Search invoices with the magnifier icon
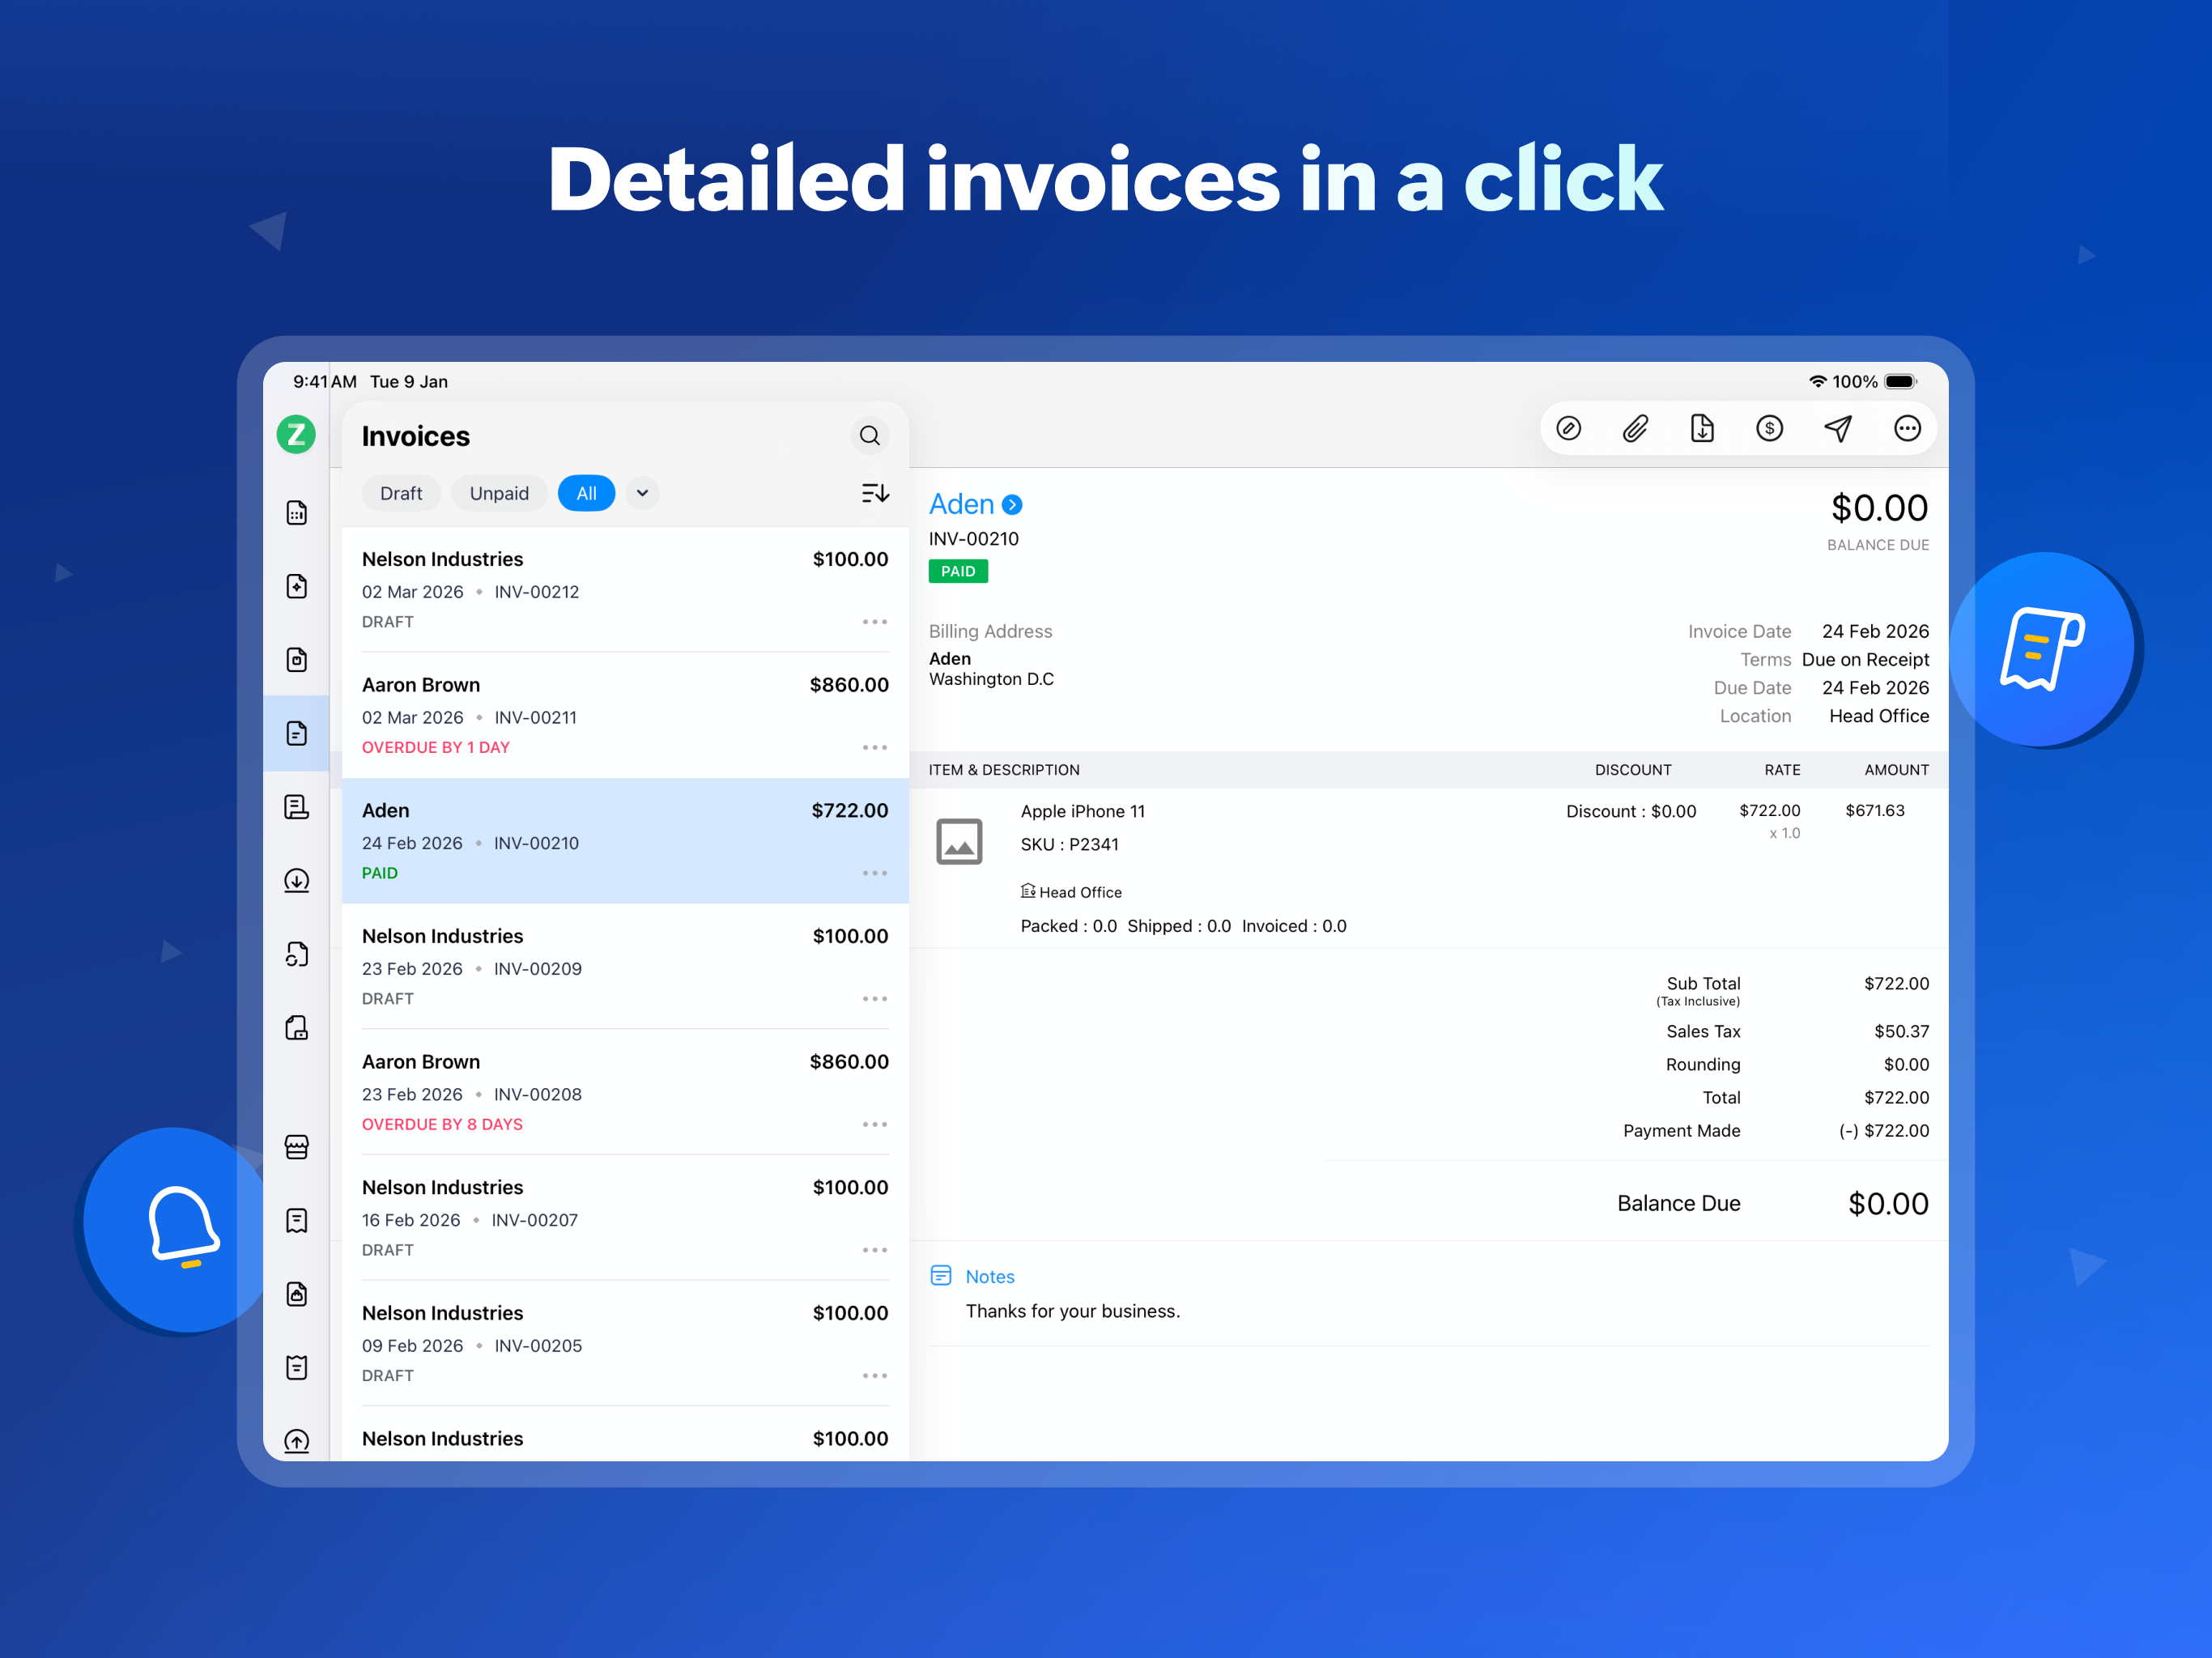The width and height of the screenshot is (2212, 1658). coord(870,435)
